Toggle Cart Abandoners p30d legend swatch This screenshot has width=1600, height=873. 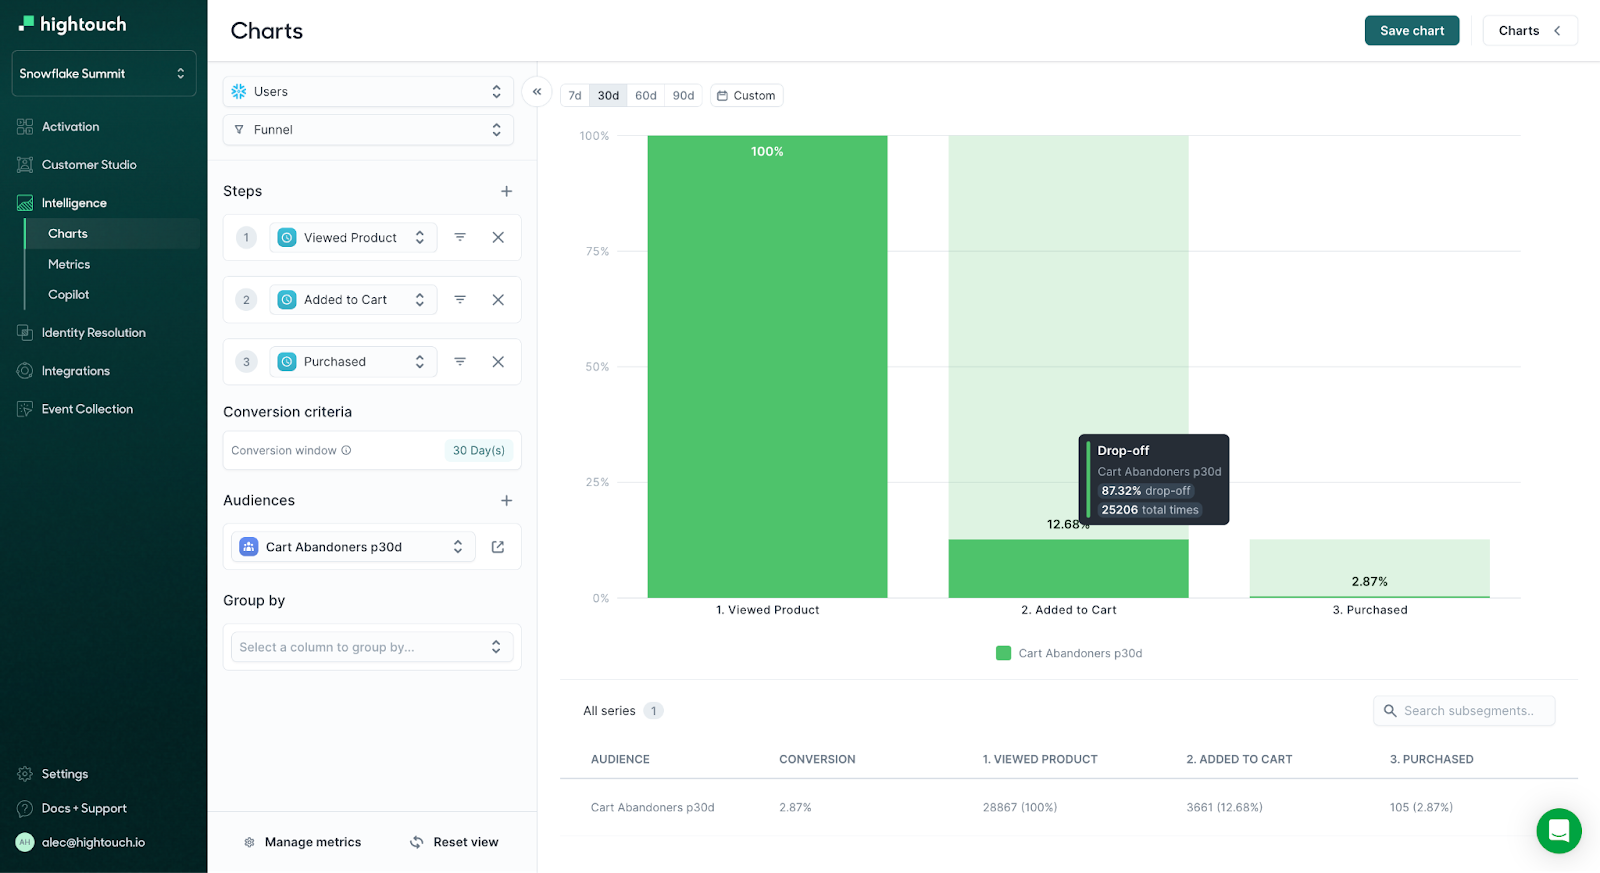pyautogui.click(x=1003, y=654)
